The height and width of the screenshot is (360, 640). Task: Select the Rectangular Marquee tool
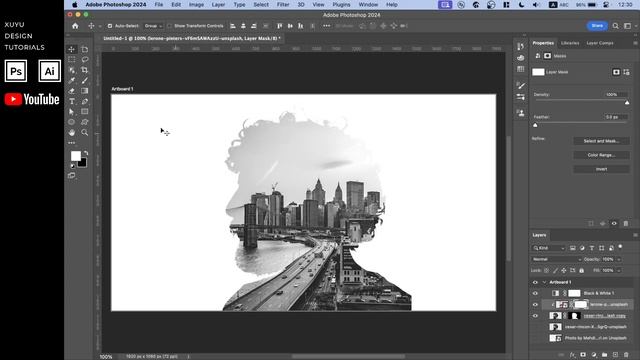coord(72,60)
